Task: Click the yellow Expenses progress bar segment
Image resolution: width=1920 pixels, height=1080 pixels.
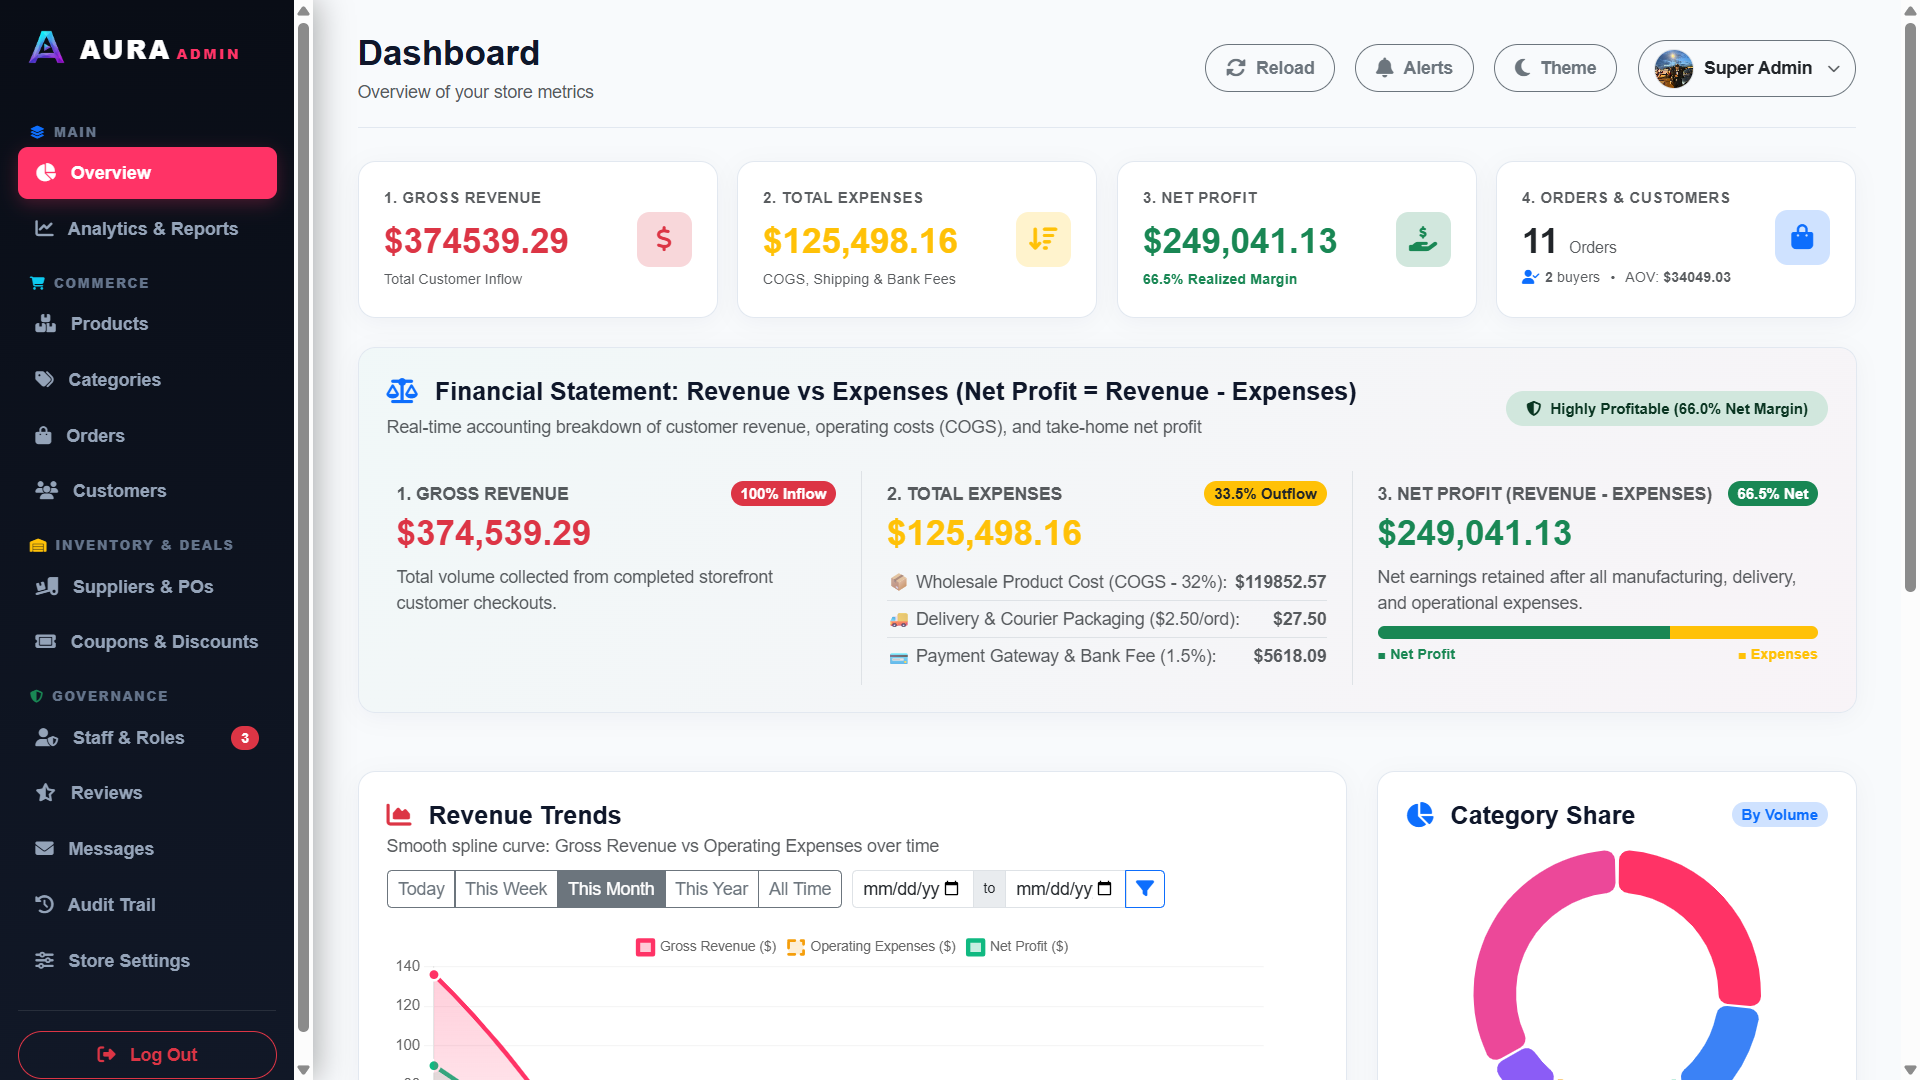Action: 1743,633
